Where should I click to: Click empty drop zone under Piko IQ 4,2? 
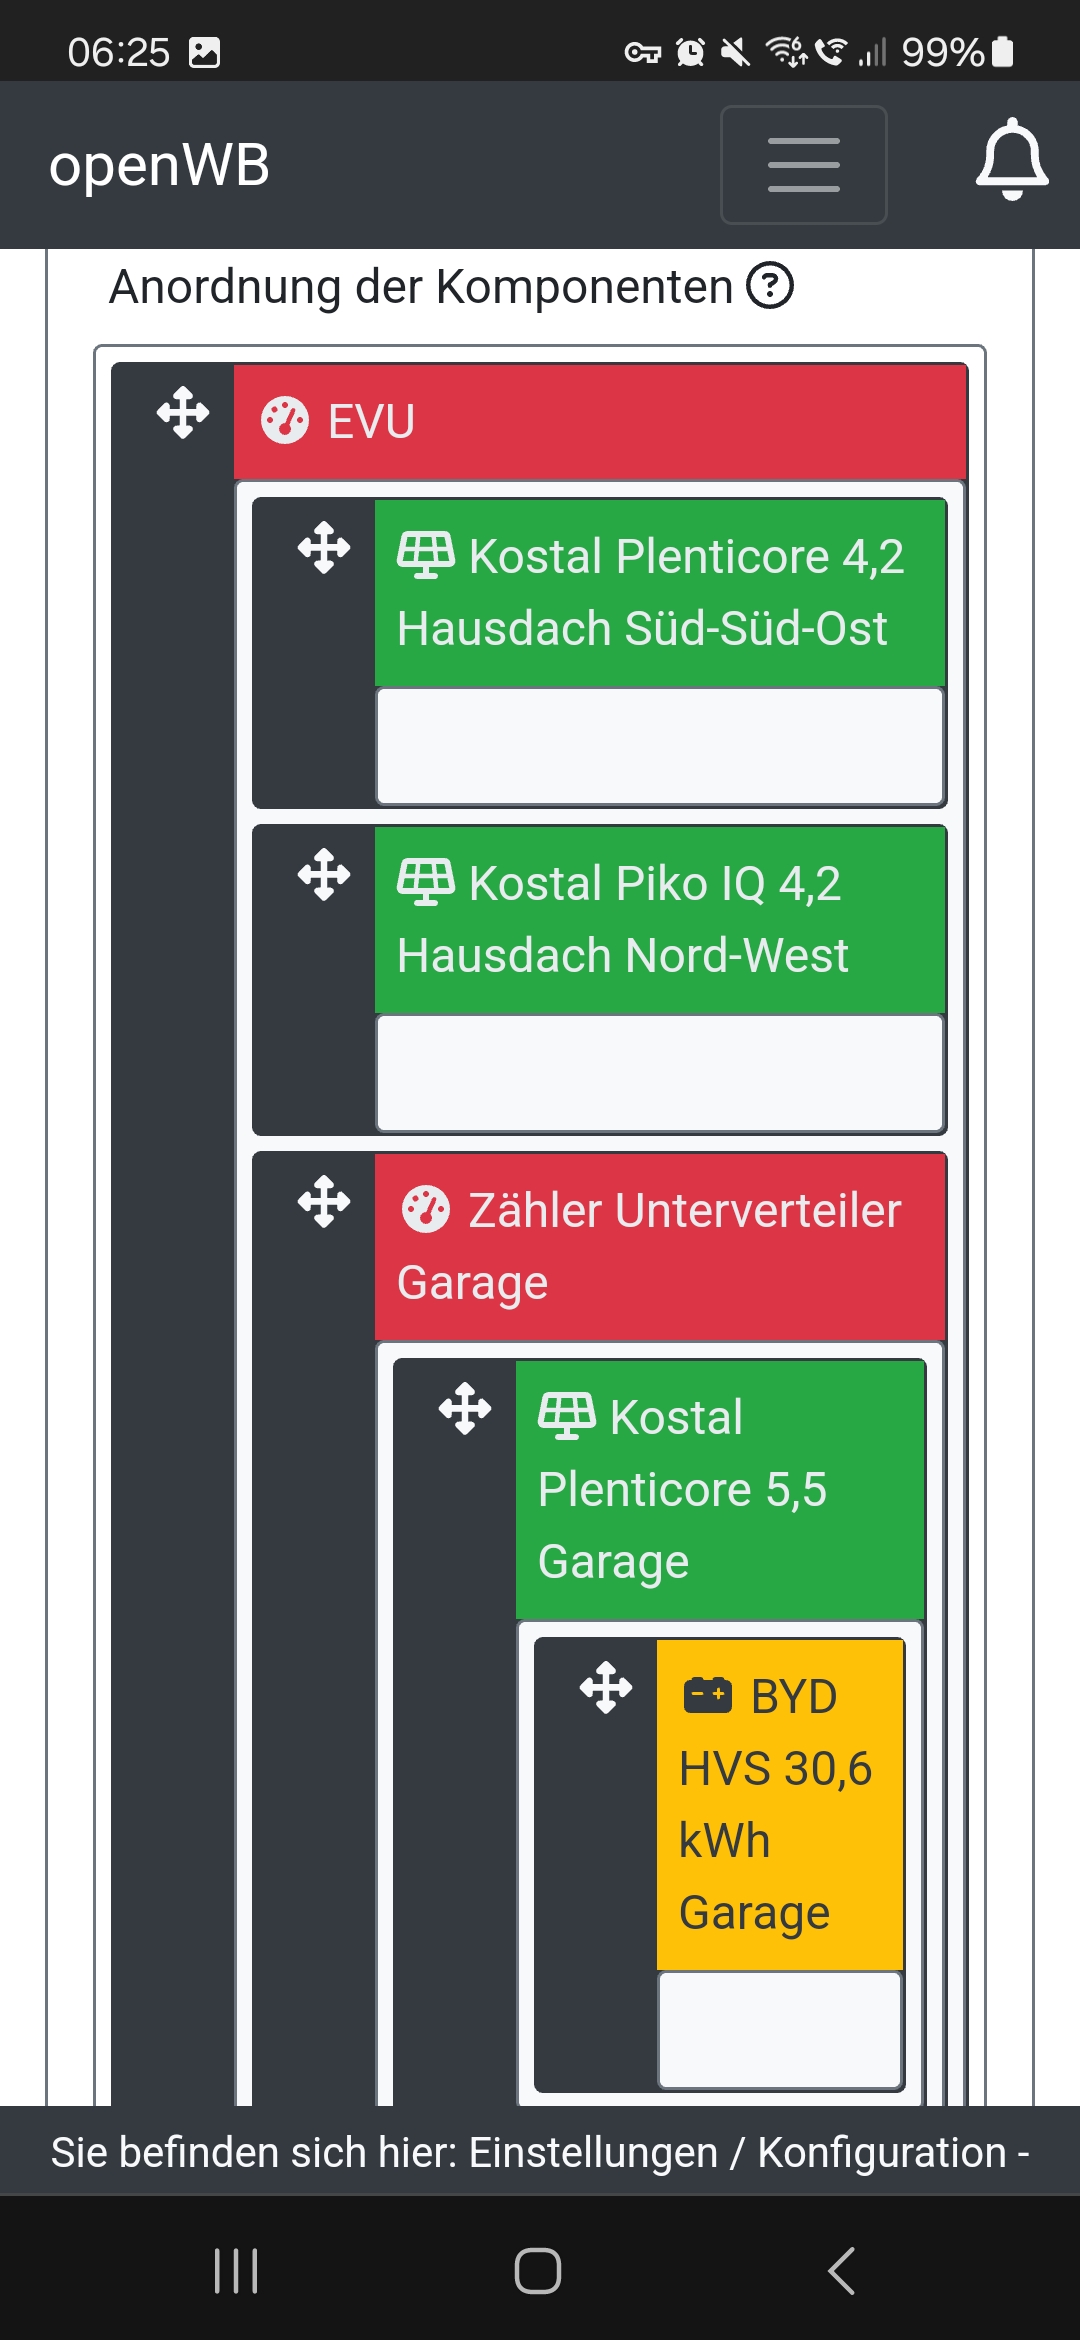point(660,1073)
